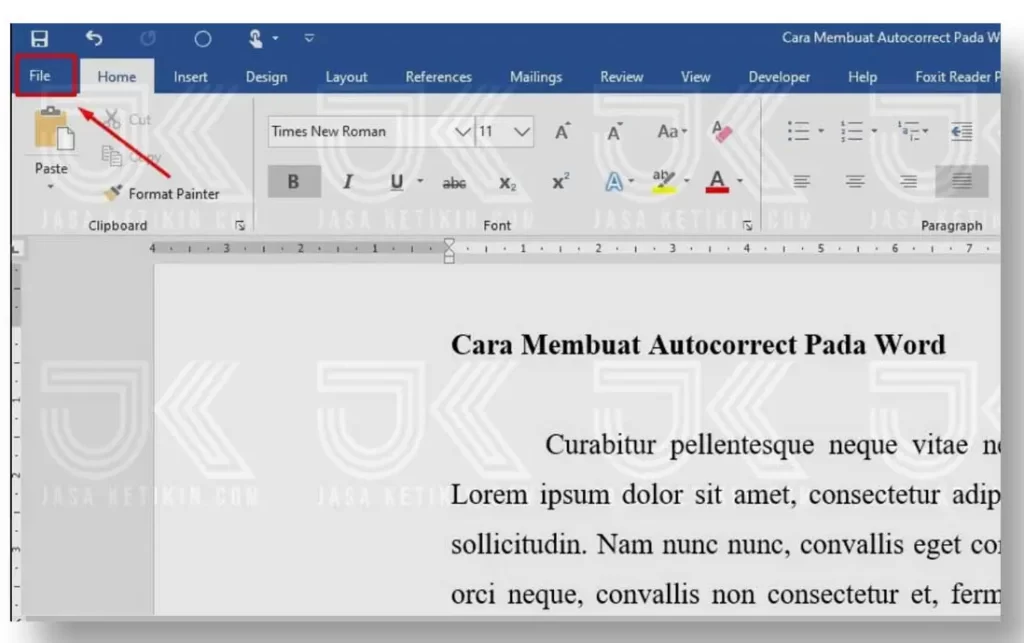Screen dimensions: 1024x643
Task: Open the Foxit Reader tab
Action: 957,77
